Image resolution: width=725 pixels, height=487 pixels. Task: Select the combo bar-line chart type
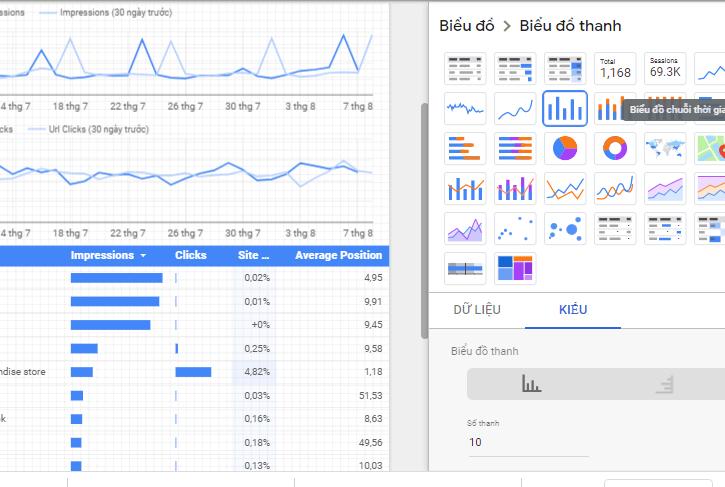click(x=465, y=189)
